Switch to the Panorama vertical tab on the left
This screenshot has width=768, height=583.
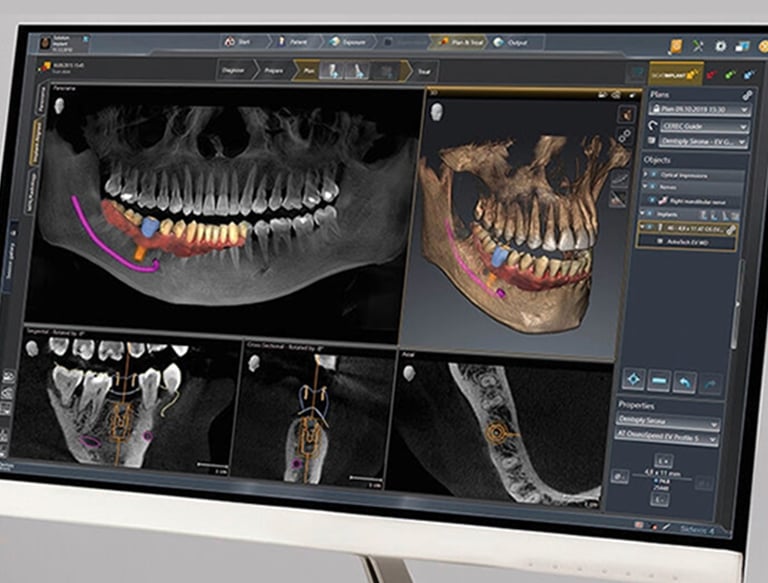[x=43, y=100]
